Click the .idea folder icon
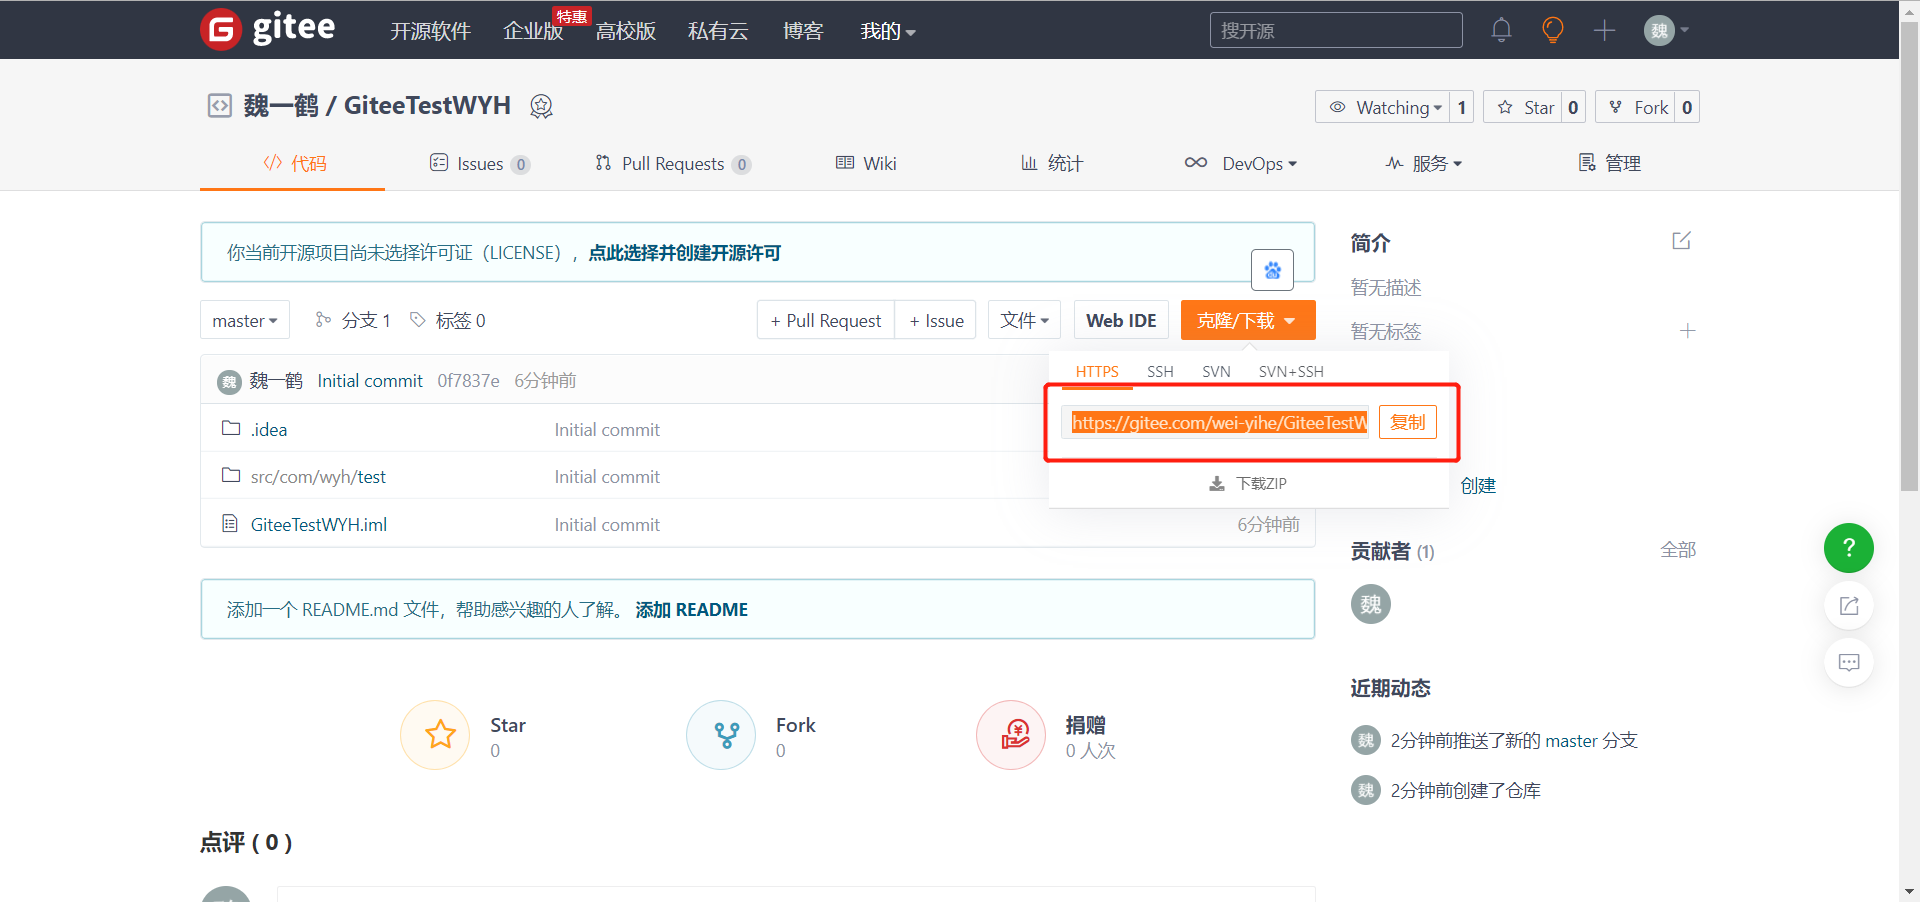Viewport: 1920px width, 902px height. [231, 428]
